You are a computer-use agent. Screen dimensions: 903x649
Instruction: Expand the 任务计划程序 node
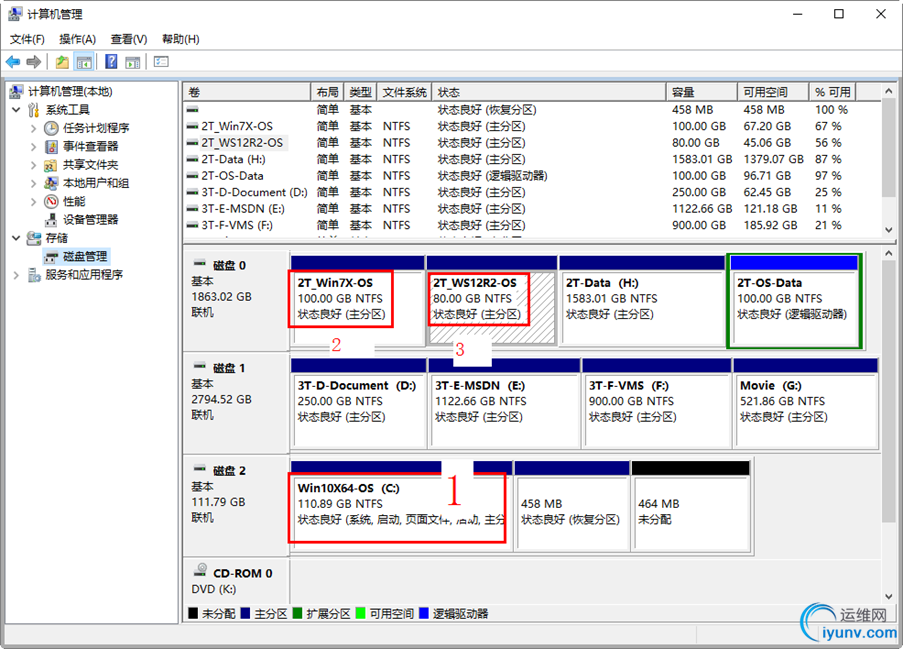[x=34, y=128]
